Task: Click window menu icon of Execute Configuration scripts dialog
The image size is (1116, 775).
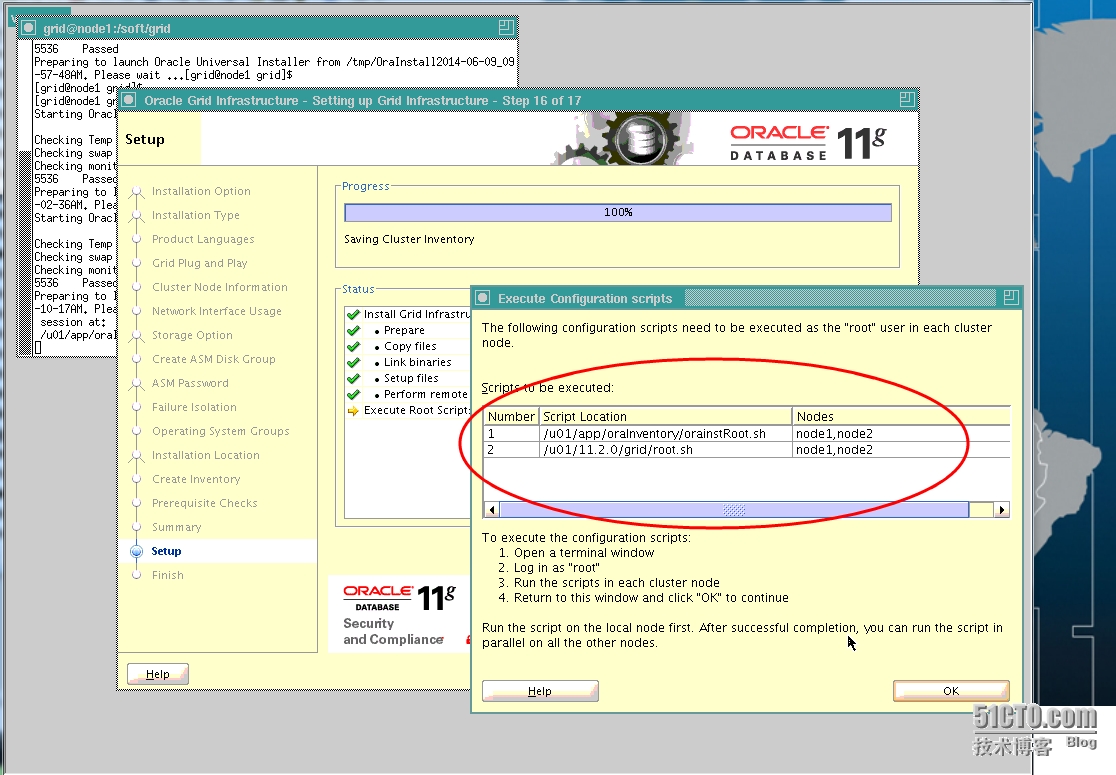Action: click(x=483, y=298)
